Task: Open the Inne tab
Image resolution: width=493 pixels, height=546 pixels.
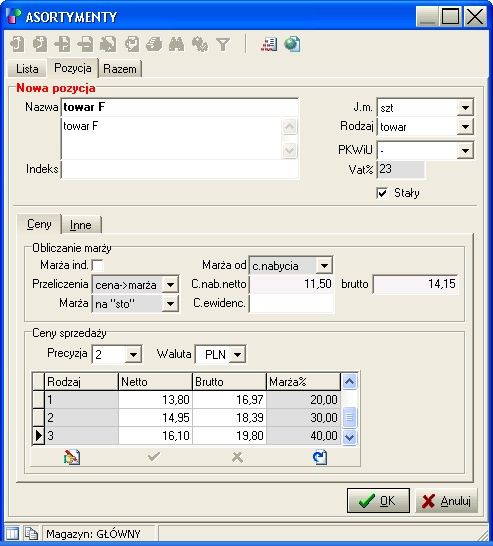Action: (81, 225)
